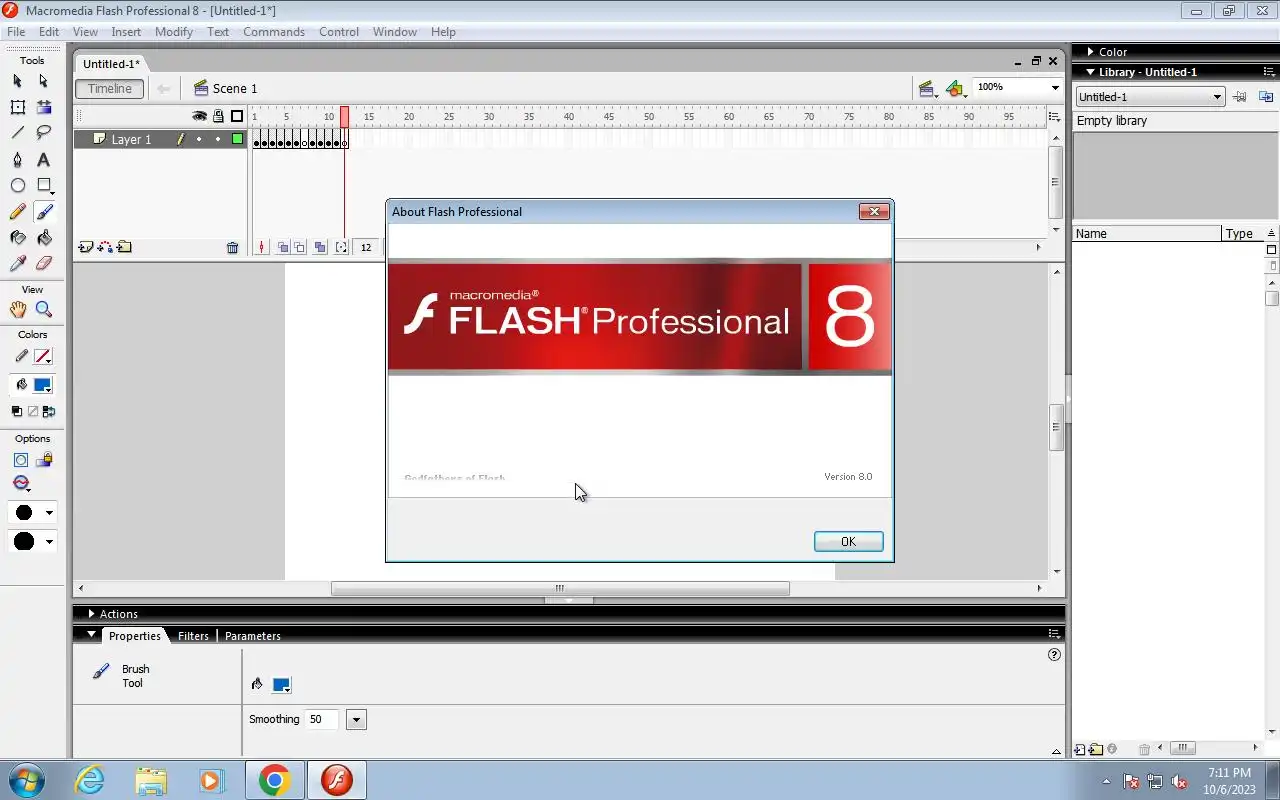This screenshot has height=800, width=1280.
Task: Open the Edit Symbols dropdown
Action: [x=956, y=89]
